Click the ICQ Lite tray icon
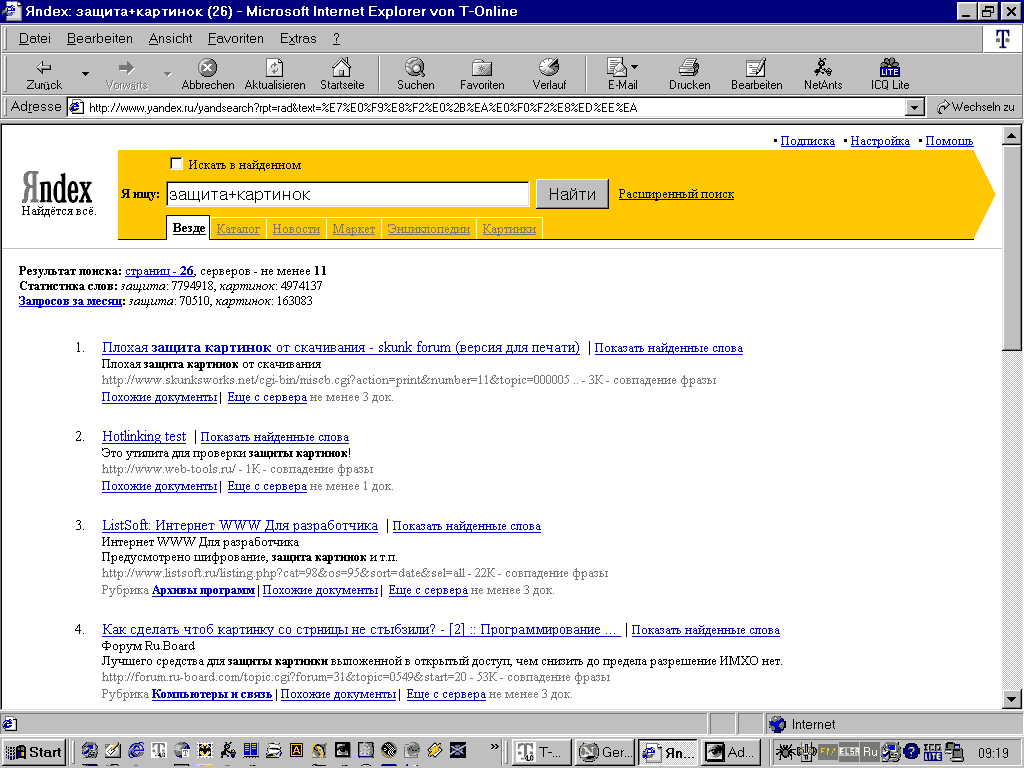Image resolution: width=1024 pixels, height=768 pixels. [933, 752]
